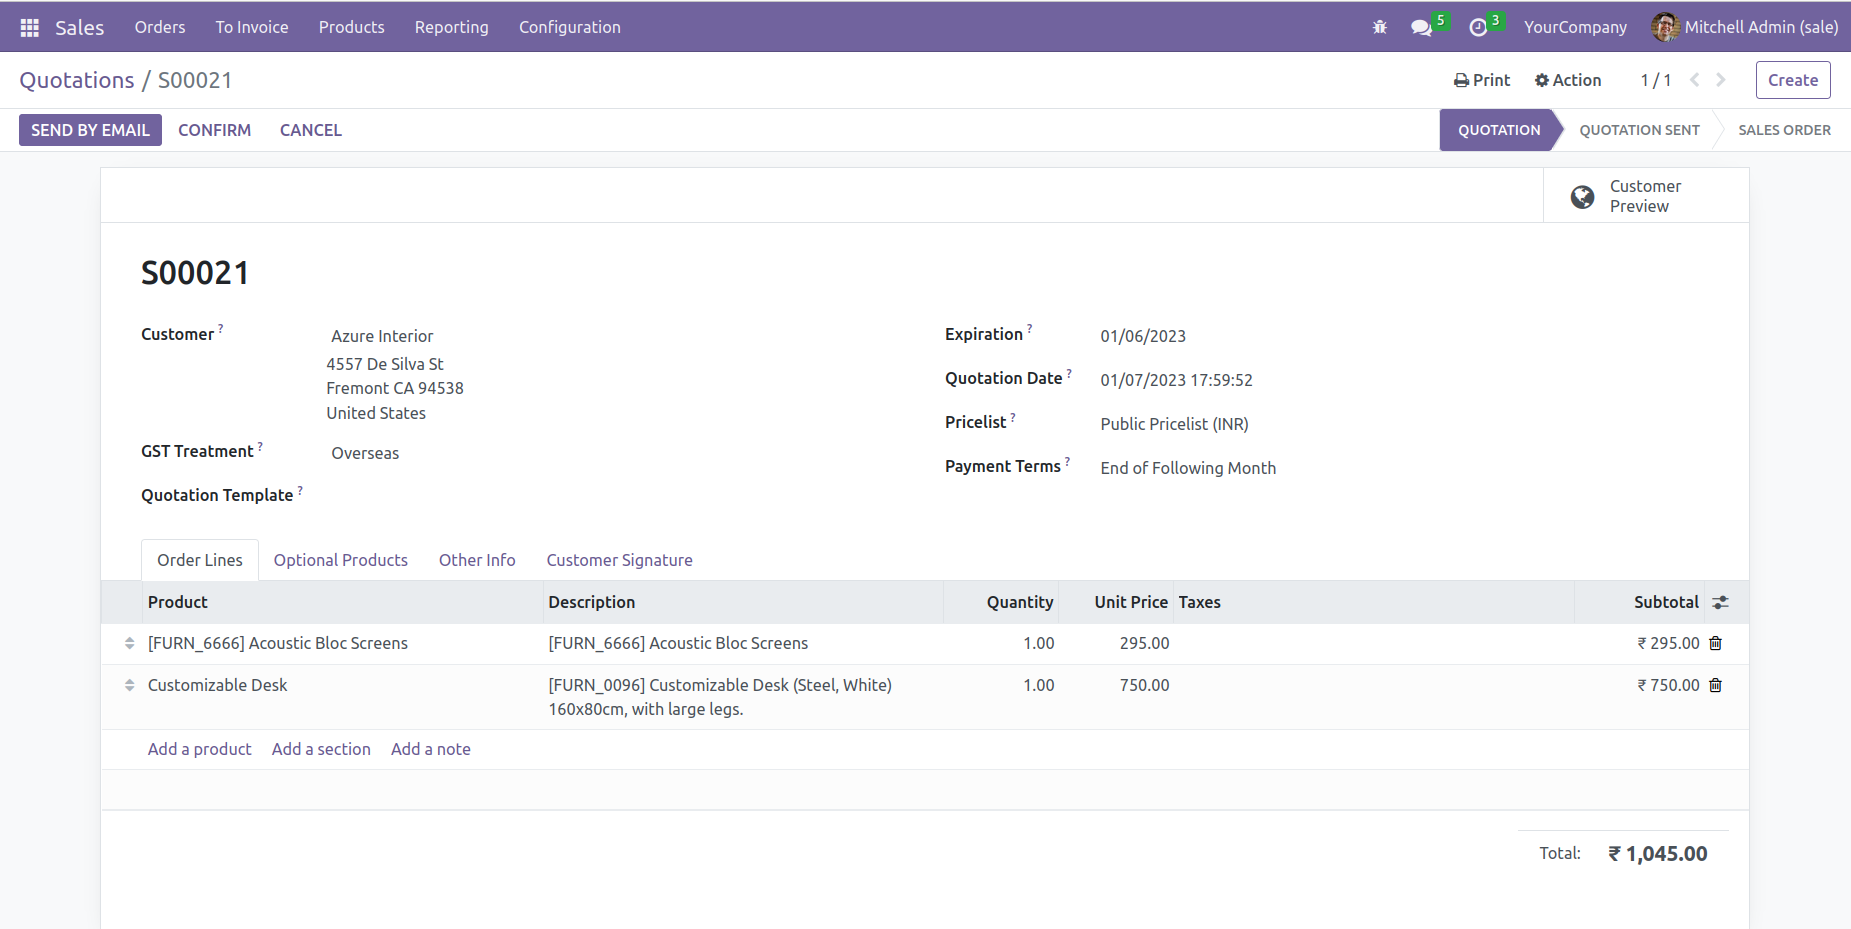Open the activities clock icon
Viewport: 1851px width, 929px height.
1478,27
